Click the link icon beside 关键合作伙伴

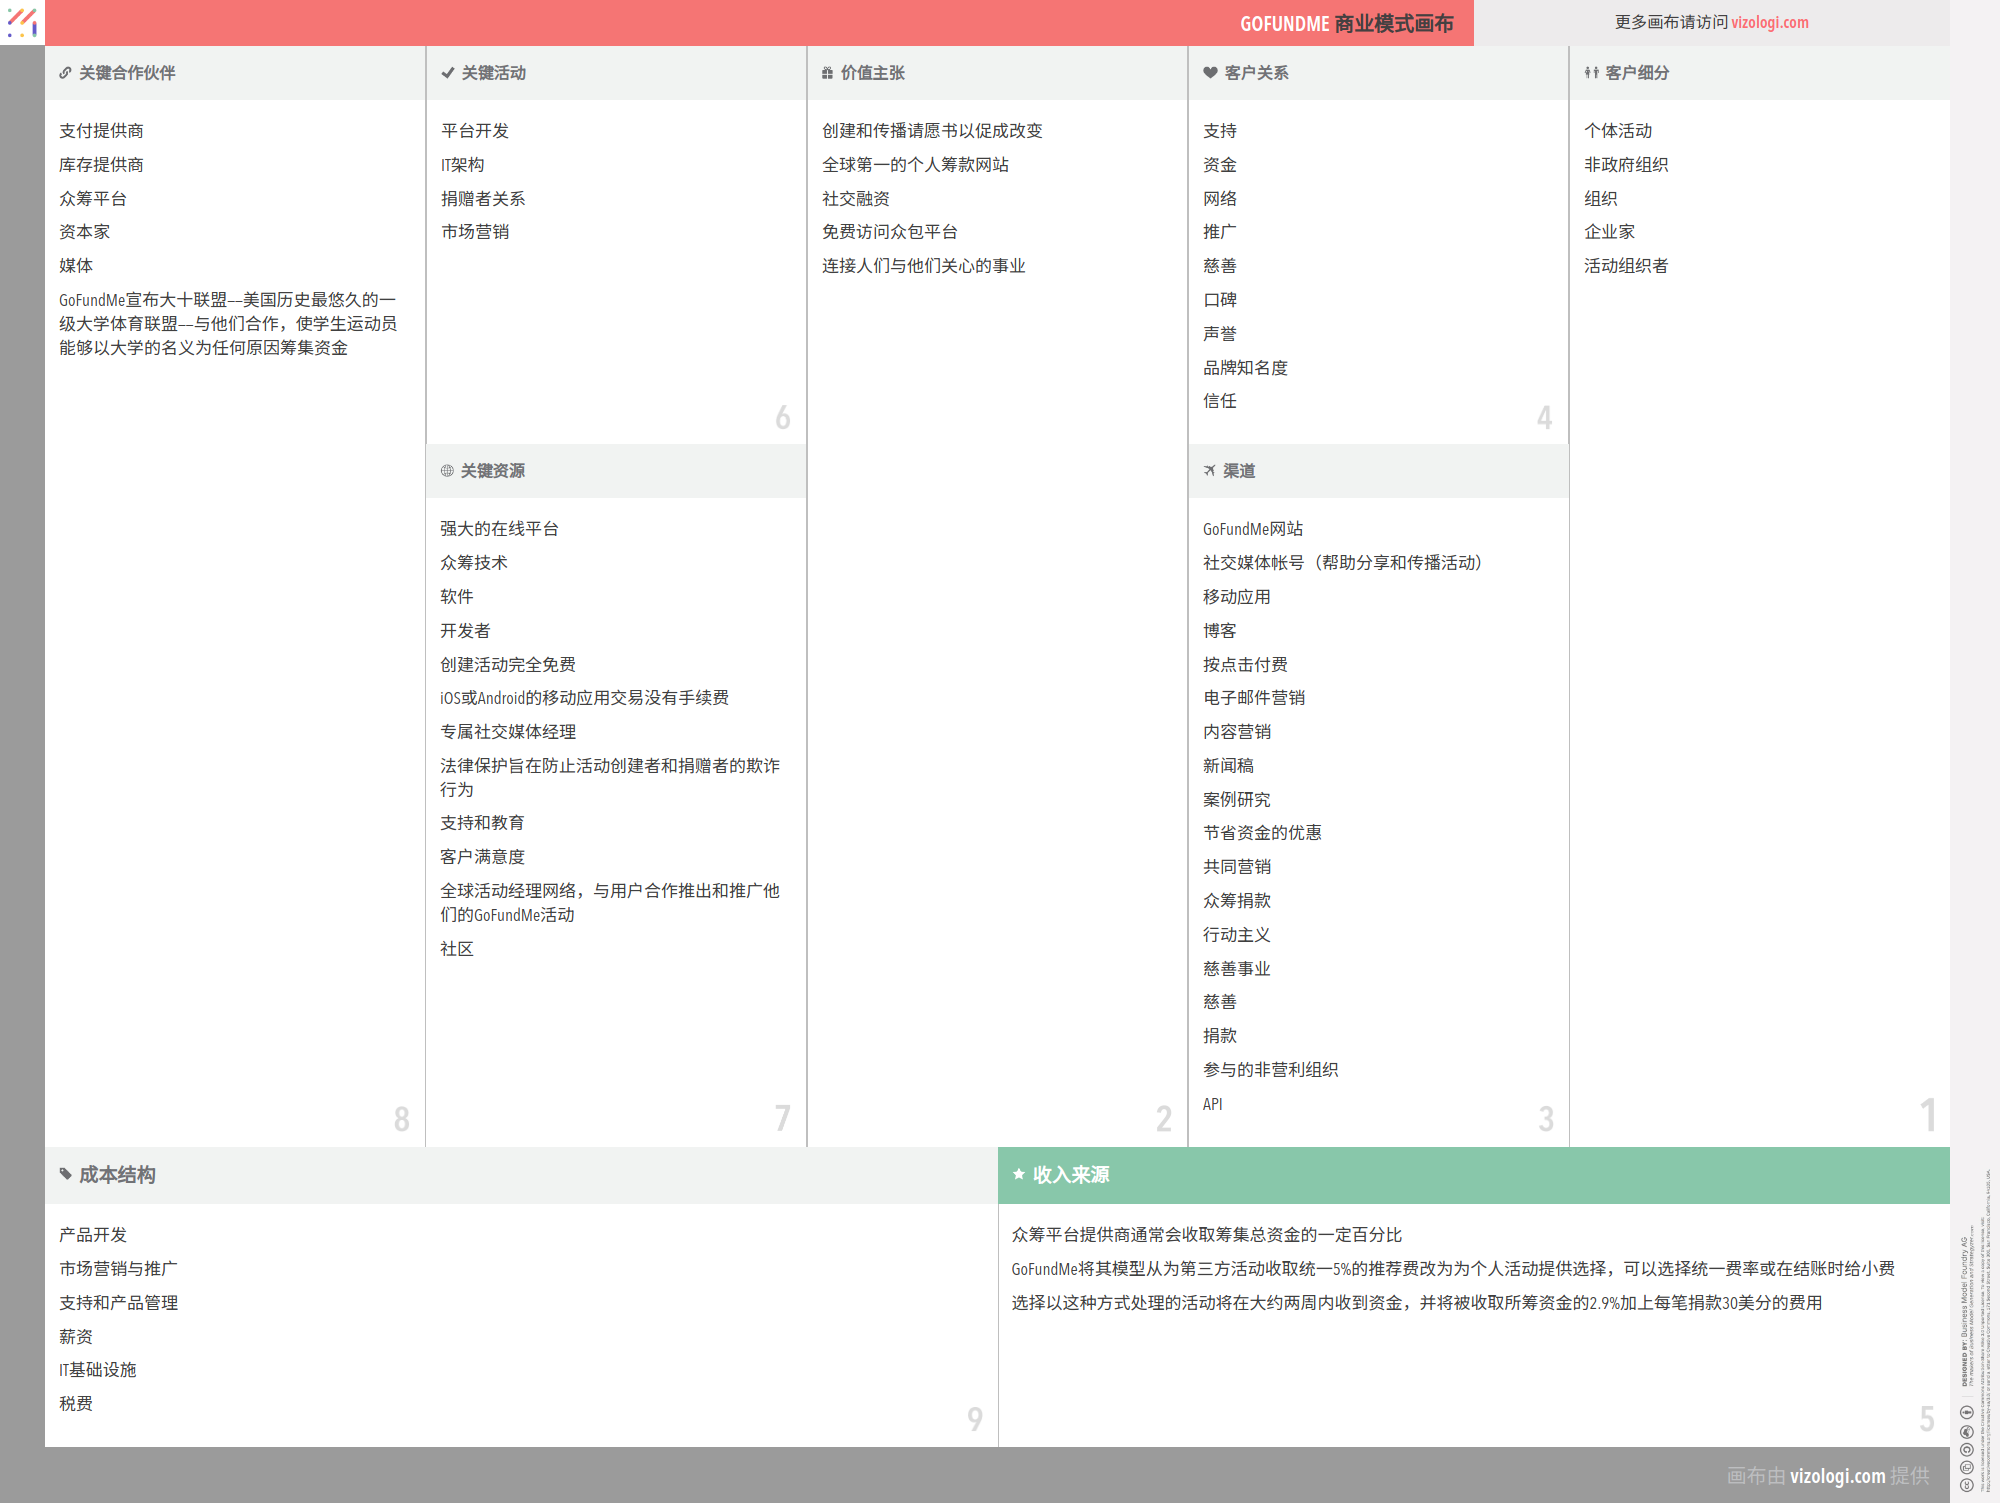click(65, 73)
